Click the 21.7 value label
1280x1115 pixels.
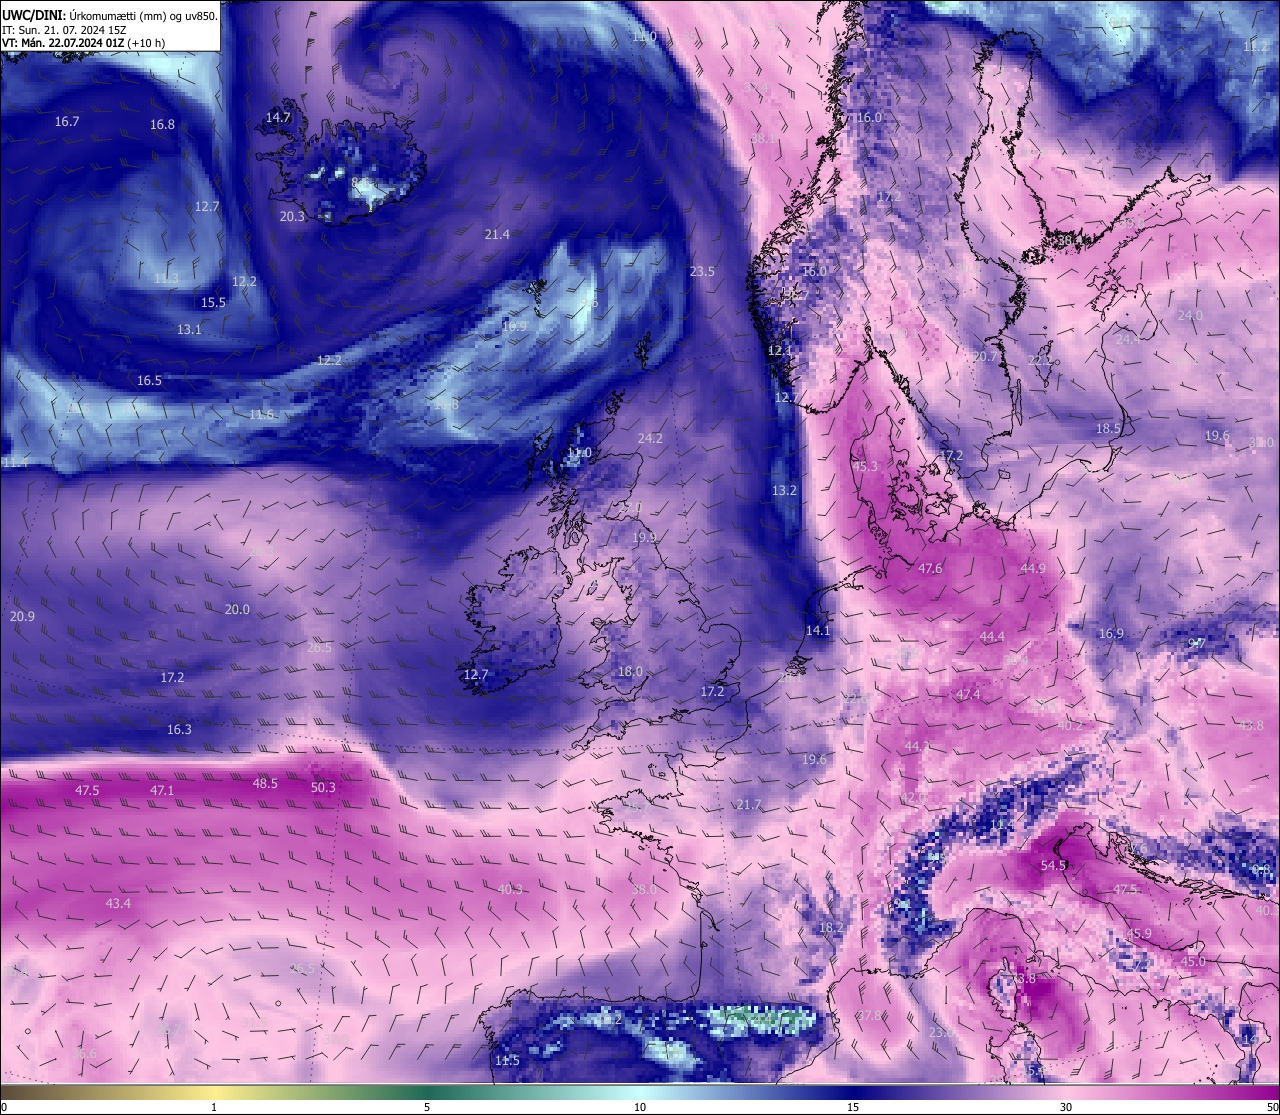pos(748,804)
